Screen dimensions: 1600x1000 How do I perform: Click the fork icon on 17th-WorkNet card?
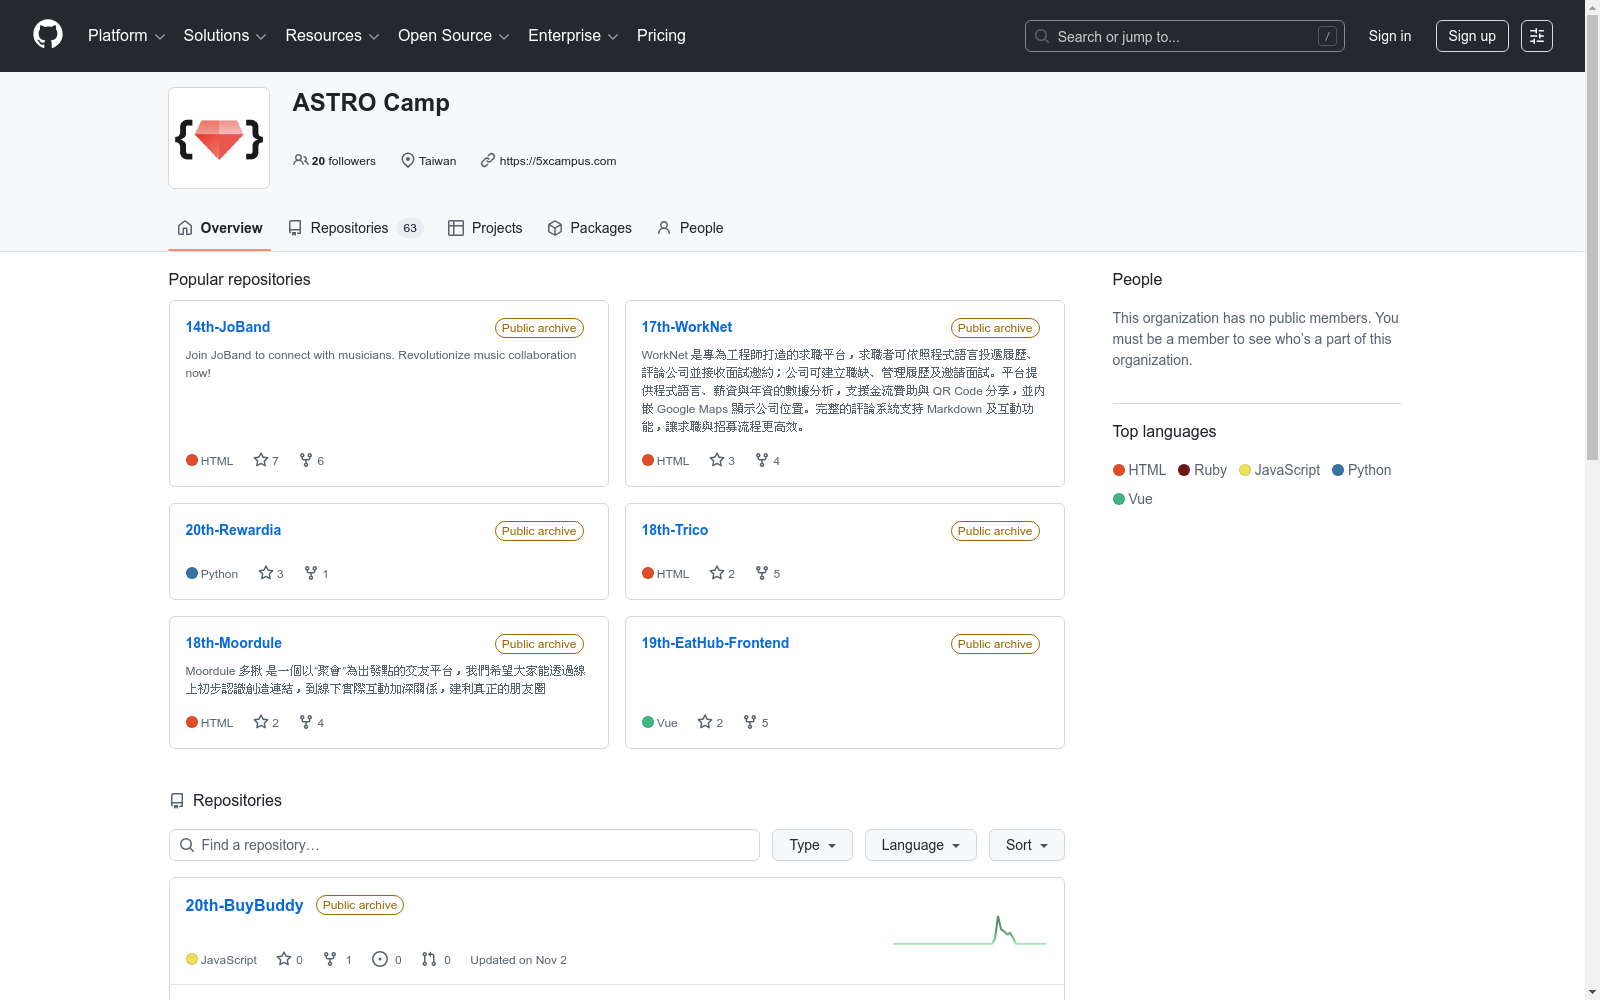point(762,460)
